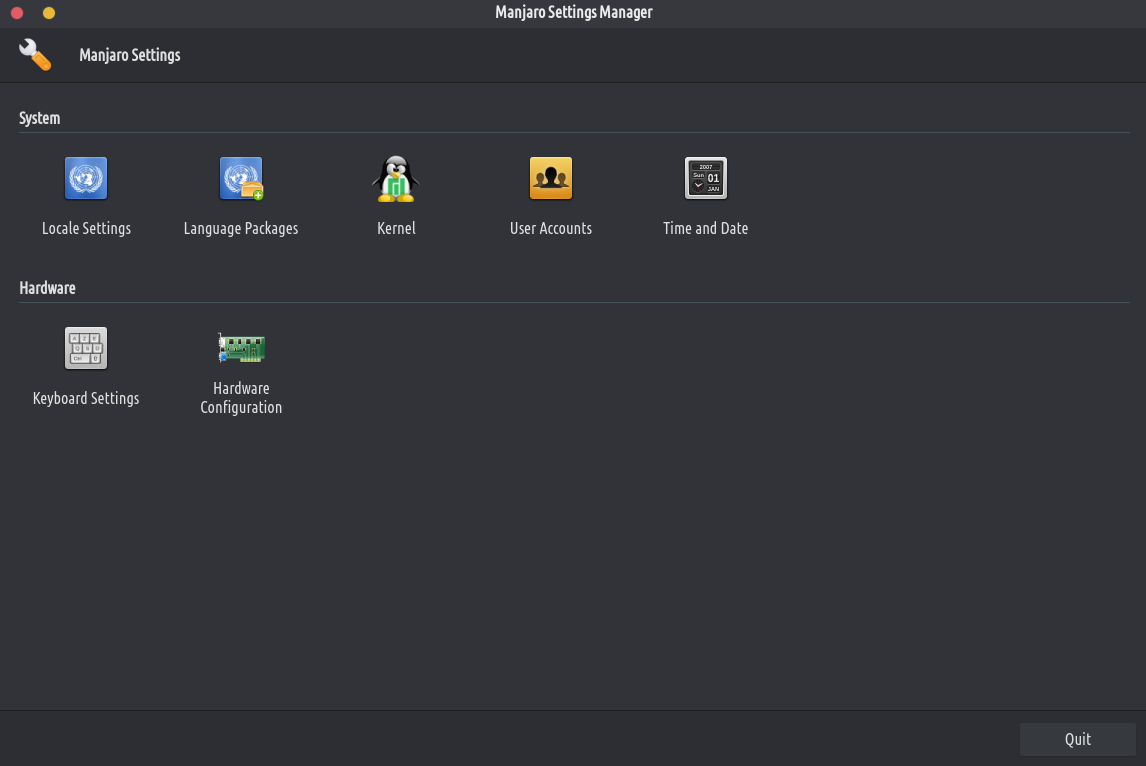Click the wrench icon in header

pyautogui.click(x=35, y=55)
